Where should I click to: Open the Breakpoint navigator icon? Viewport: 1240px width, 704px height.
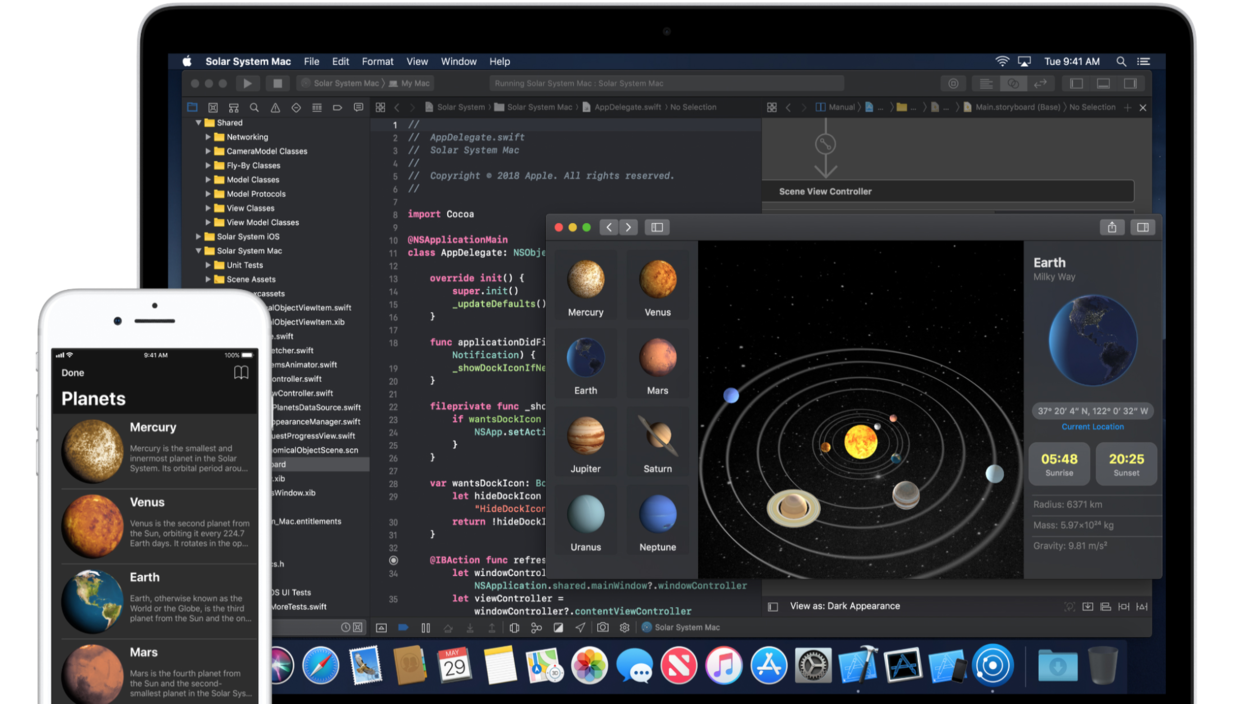point(337,107)
